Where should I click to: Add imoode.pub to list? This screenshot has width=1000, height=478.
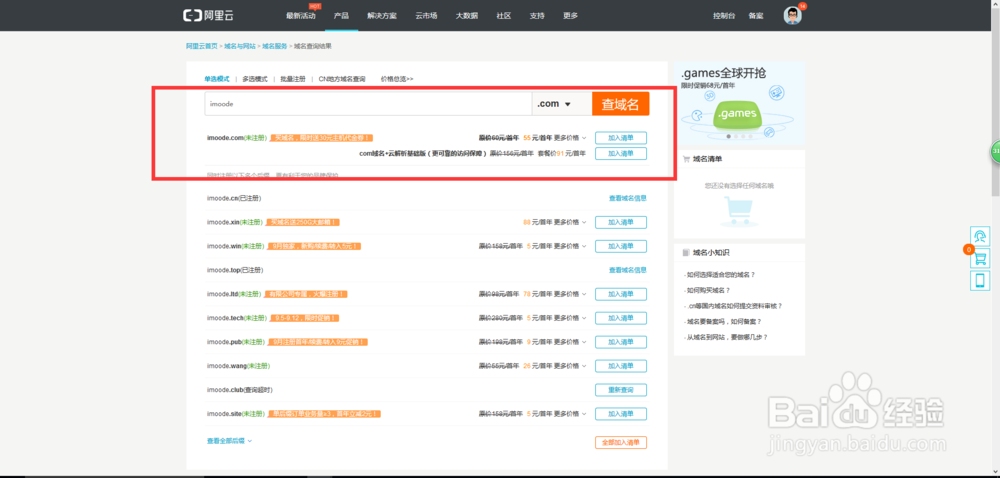(x=621, y=342)
